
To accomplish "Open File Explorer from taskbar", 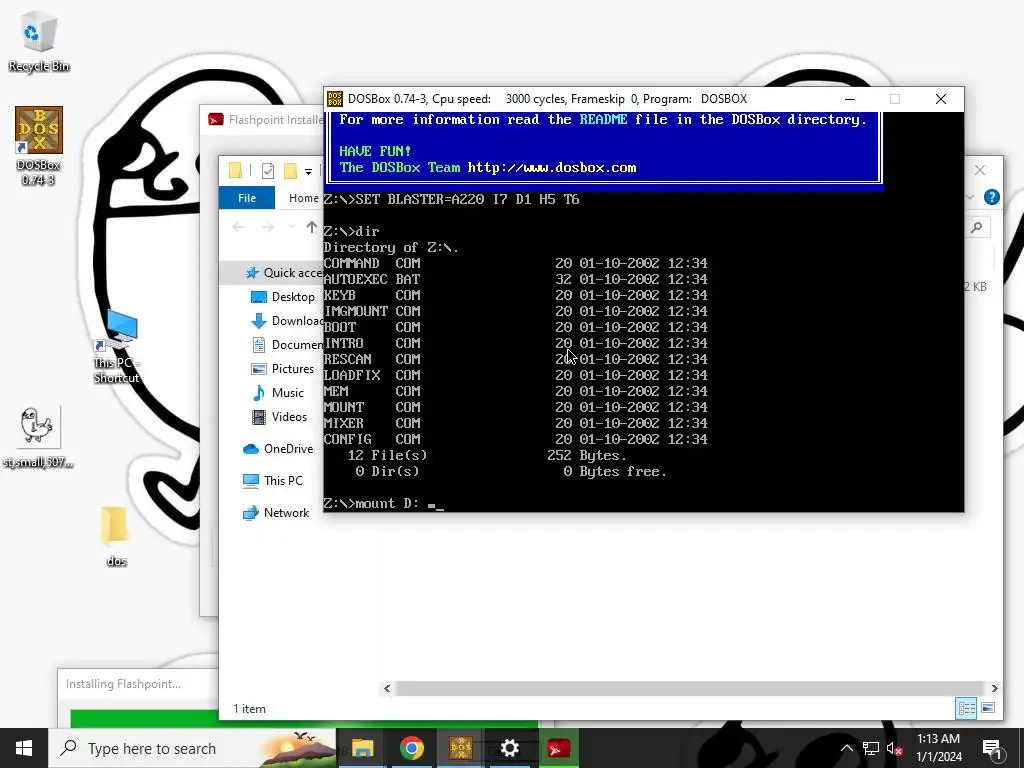I will 362,748.
